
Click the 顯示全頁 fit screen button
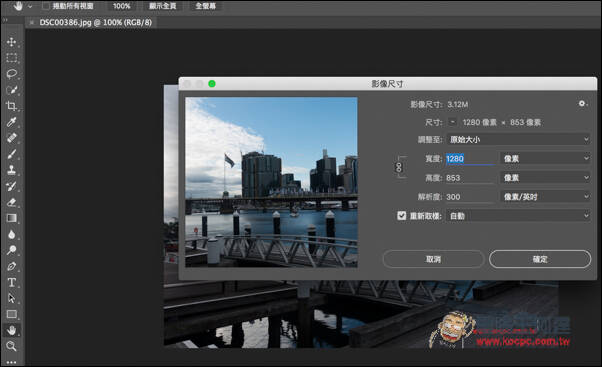click(x=162, y=6)
